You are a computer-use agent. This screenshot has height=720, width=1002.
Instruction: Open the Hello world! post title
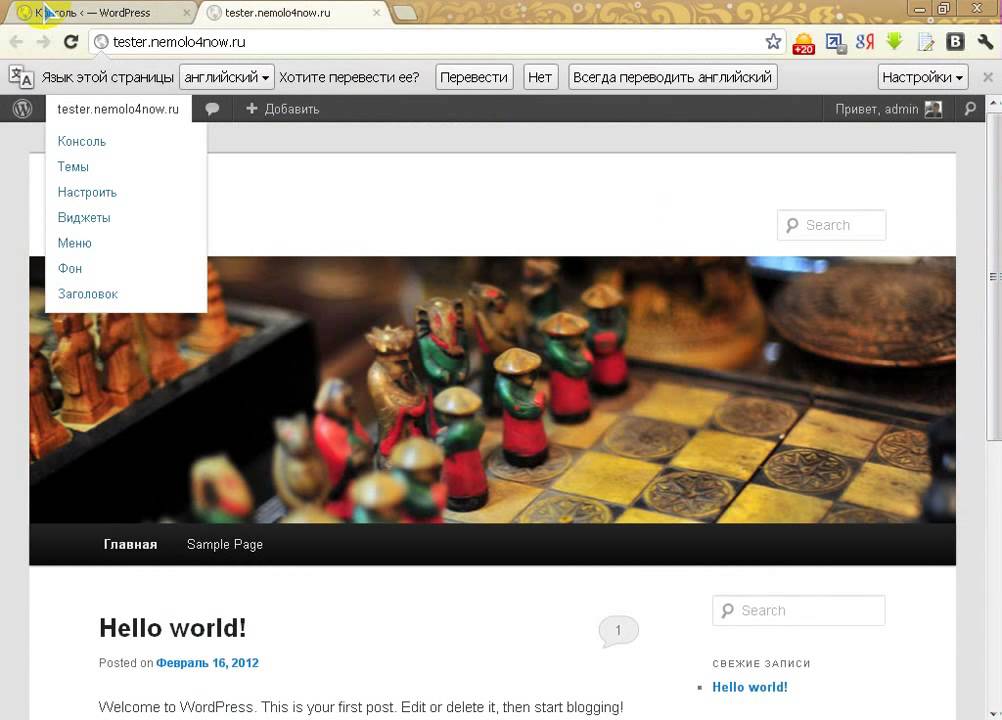click(x=173, y=628)
